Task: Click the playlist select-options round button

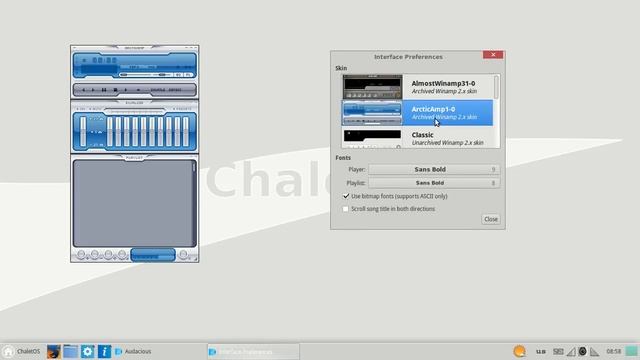Action: pos(108,255)
